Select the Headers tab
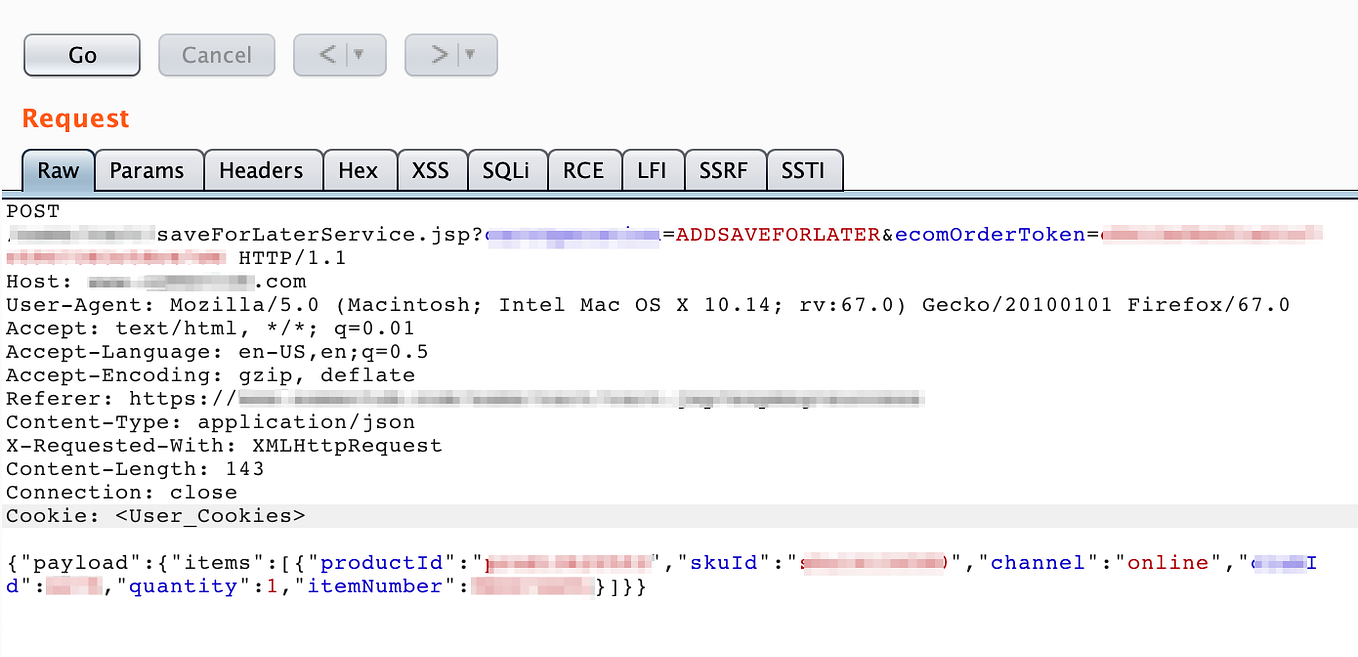The width and height of the screenshot is (1358, 657). pyautogui.click(x=261, y=170)
